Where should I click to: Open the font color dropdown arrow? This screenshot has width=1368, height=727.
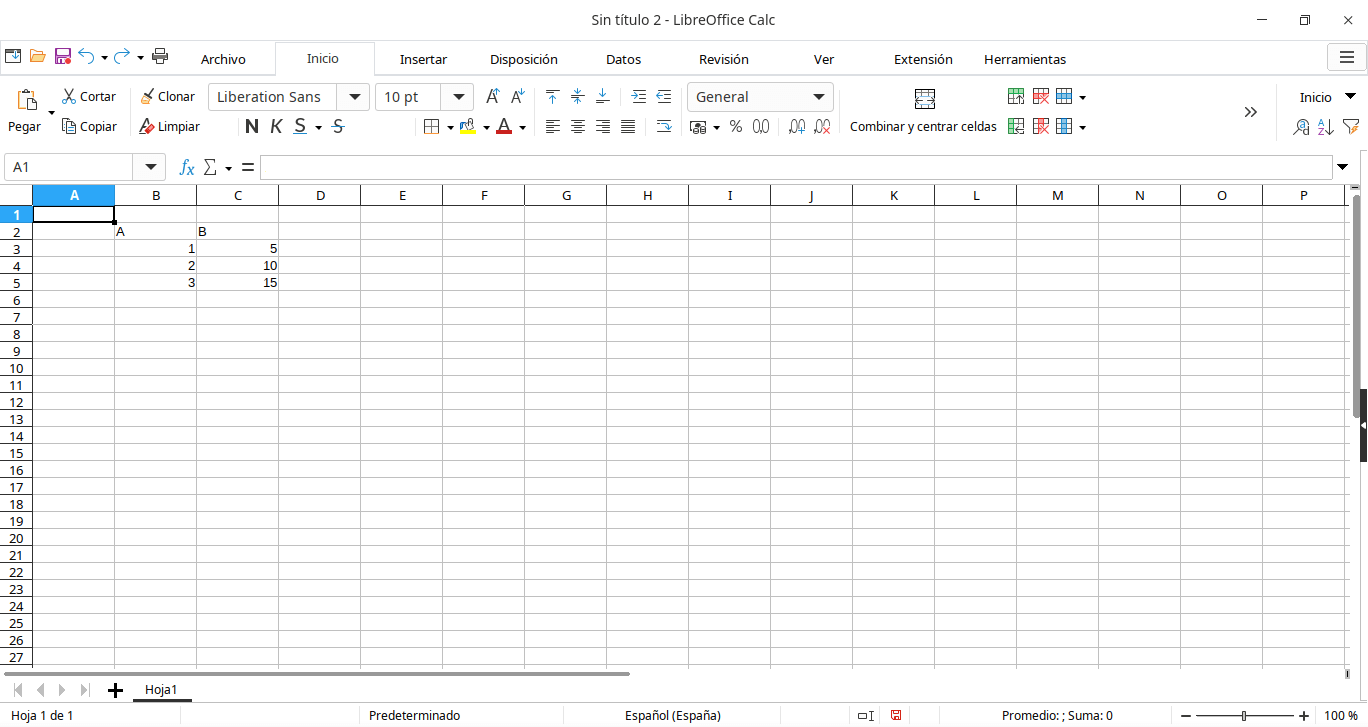click(x=522, y=127)
